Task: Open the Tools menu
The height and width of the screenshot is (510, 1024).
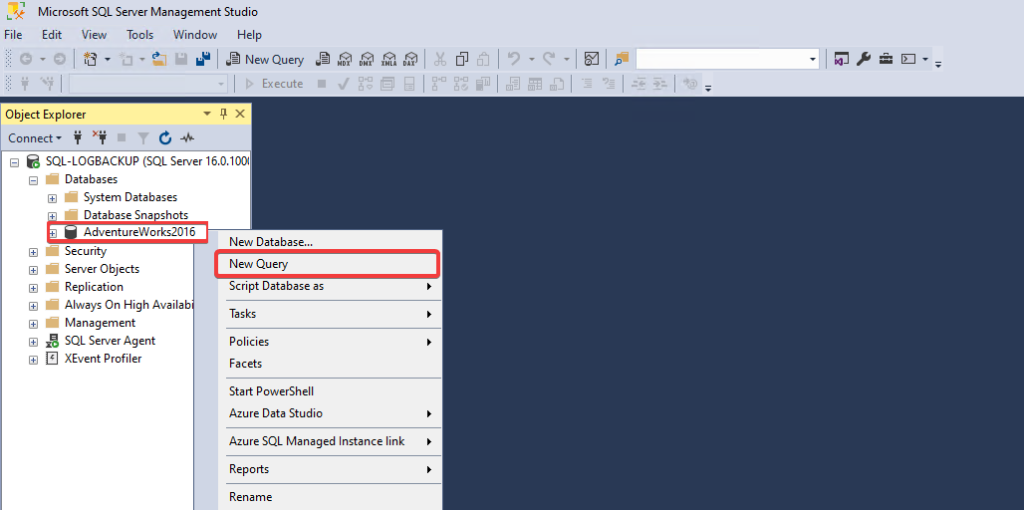Action: pos(140,35)
